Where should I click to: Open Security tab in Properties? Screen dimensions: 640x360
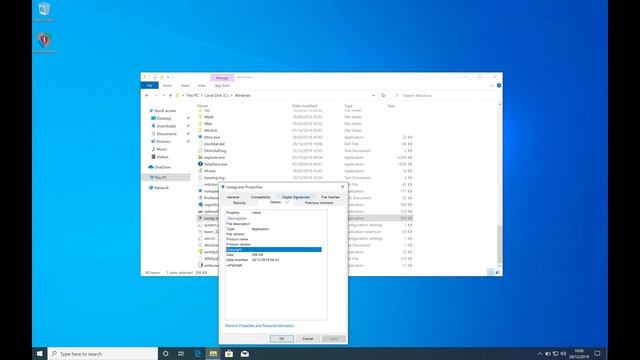pos(239,203)
